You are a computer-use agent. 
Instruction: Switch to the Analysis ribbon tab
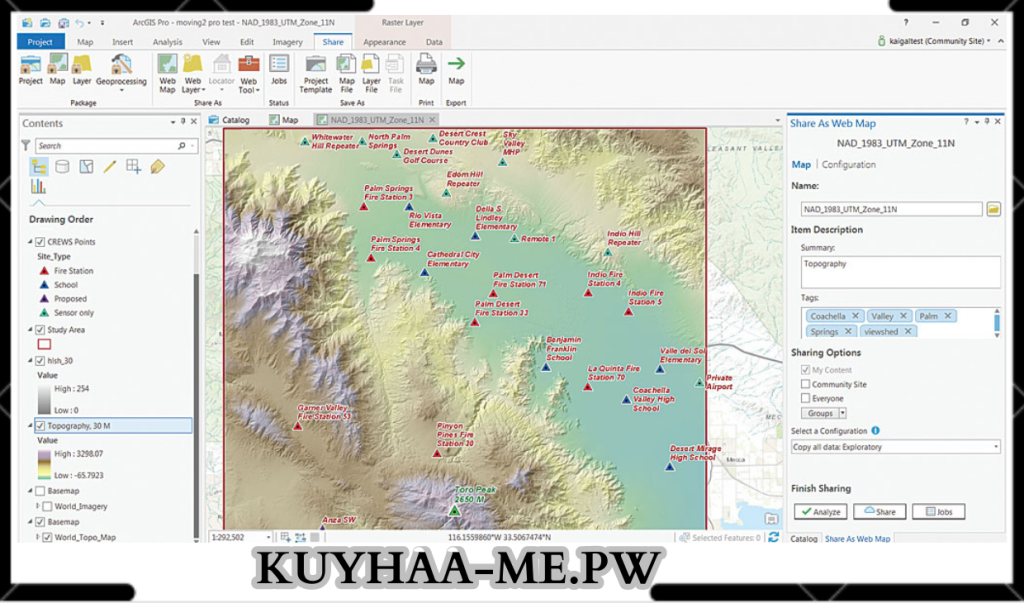point(167,42)
